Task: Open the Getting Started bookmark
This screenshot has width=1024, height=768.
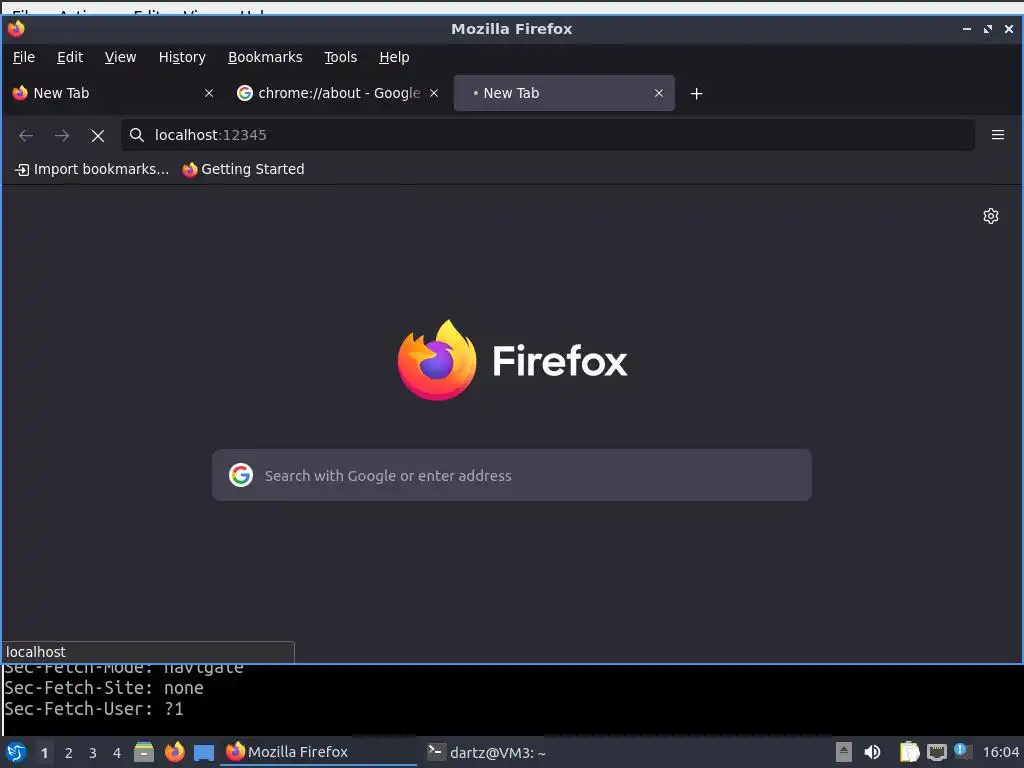Action: point(243,170)
